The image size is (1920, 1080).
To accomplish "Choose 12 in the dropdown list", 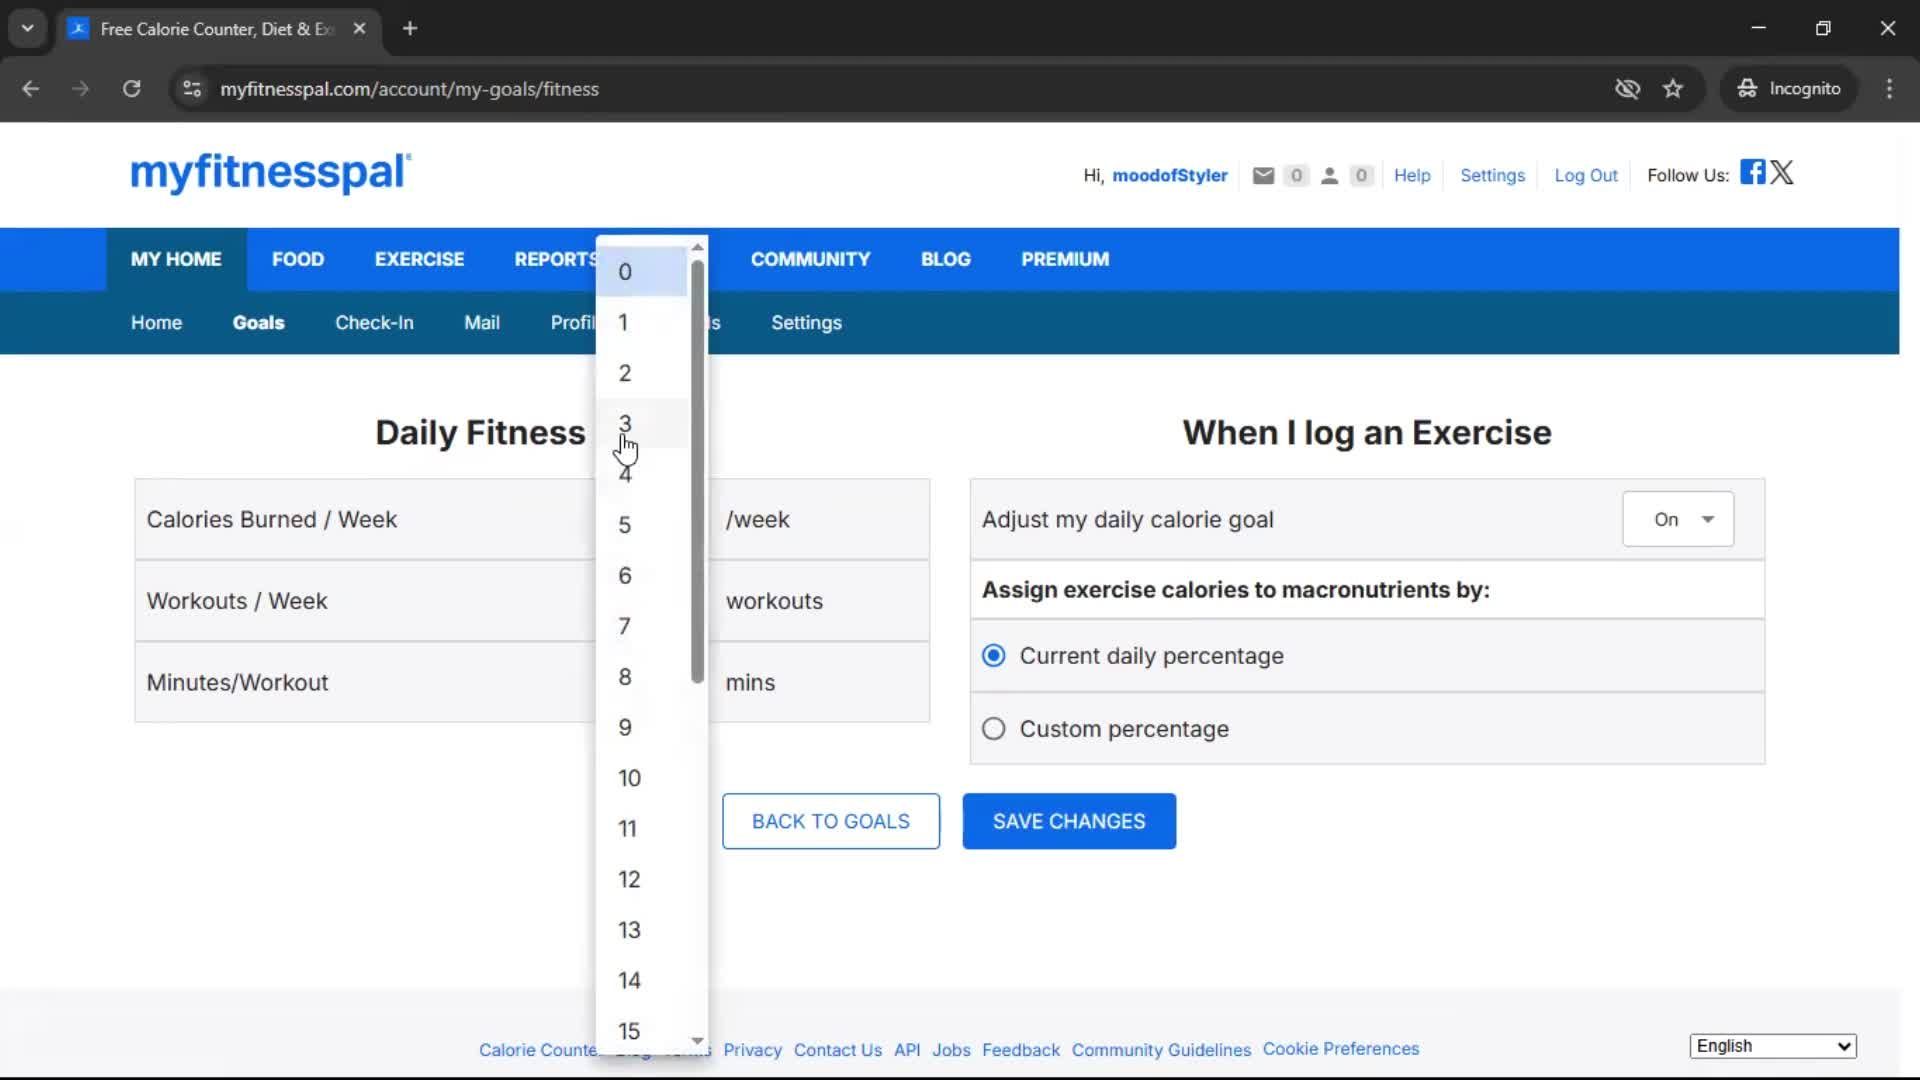I will [x=642, y=879].
